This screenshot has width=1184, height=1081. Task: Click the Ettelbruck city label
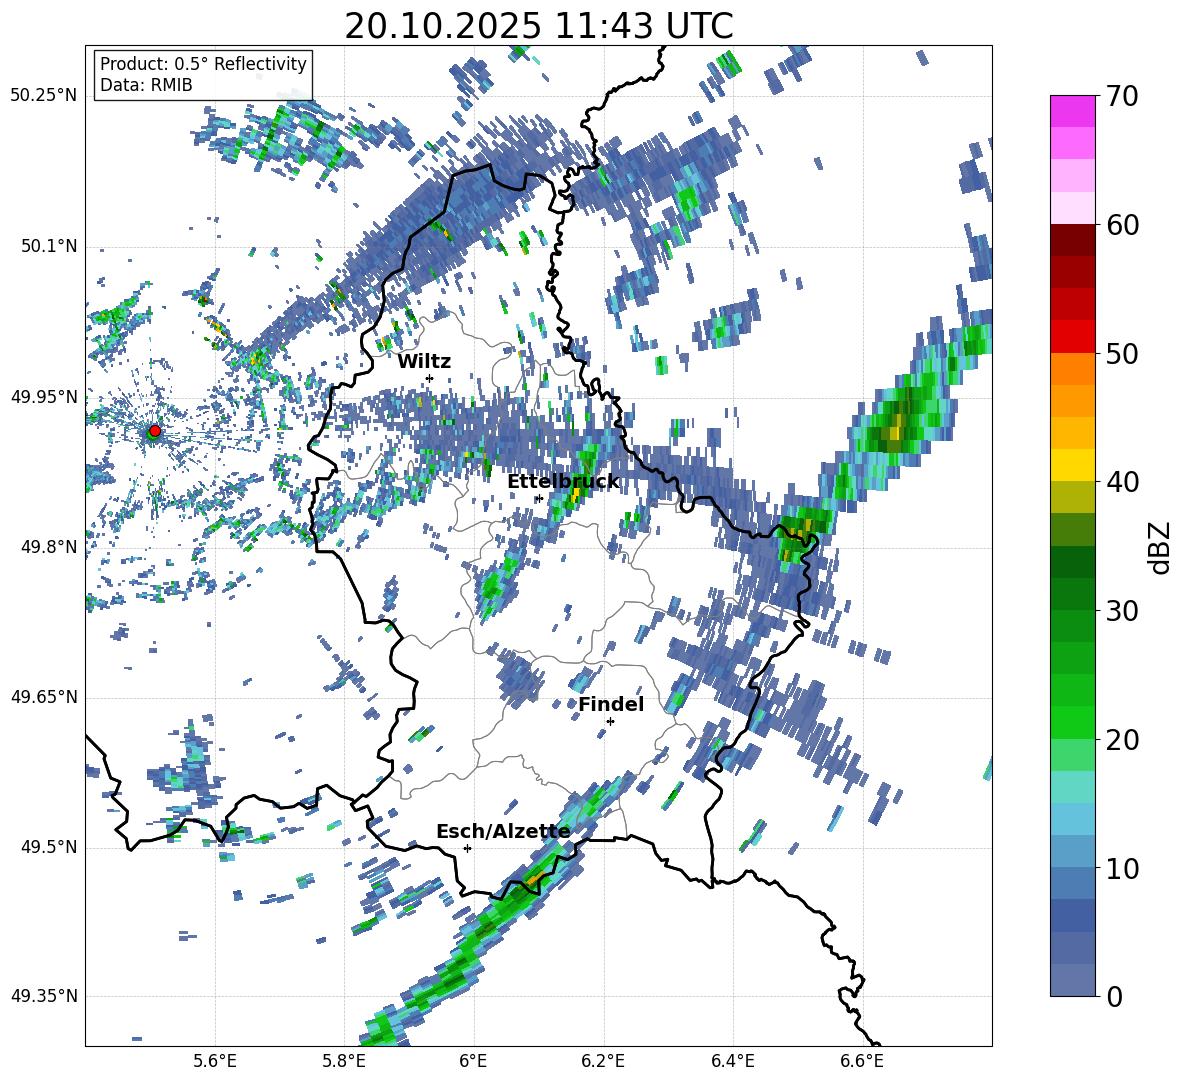pos(563,482)
